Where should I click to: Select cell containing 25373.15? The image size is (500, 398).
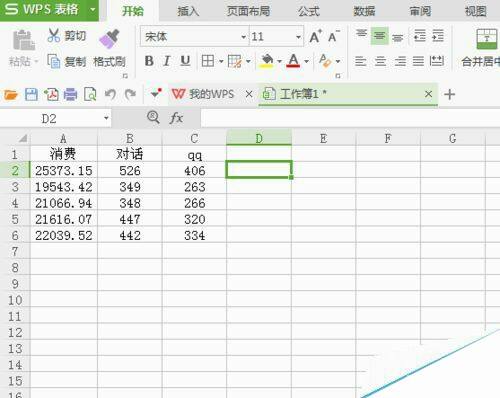[64, 171]
